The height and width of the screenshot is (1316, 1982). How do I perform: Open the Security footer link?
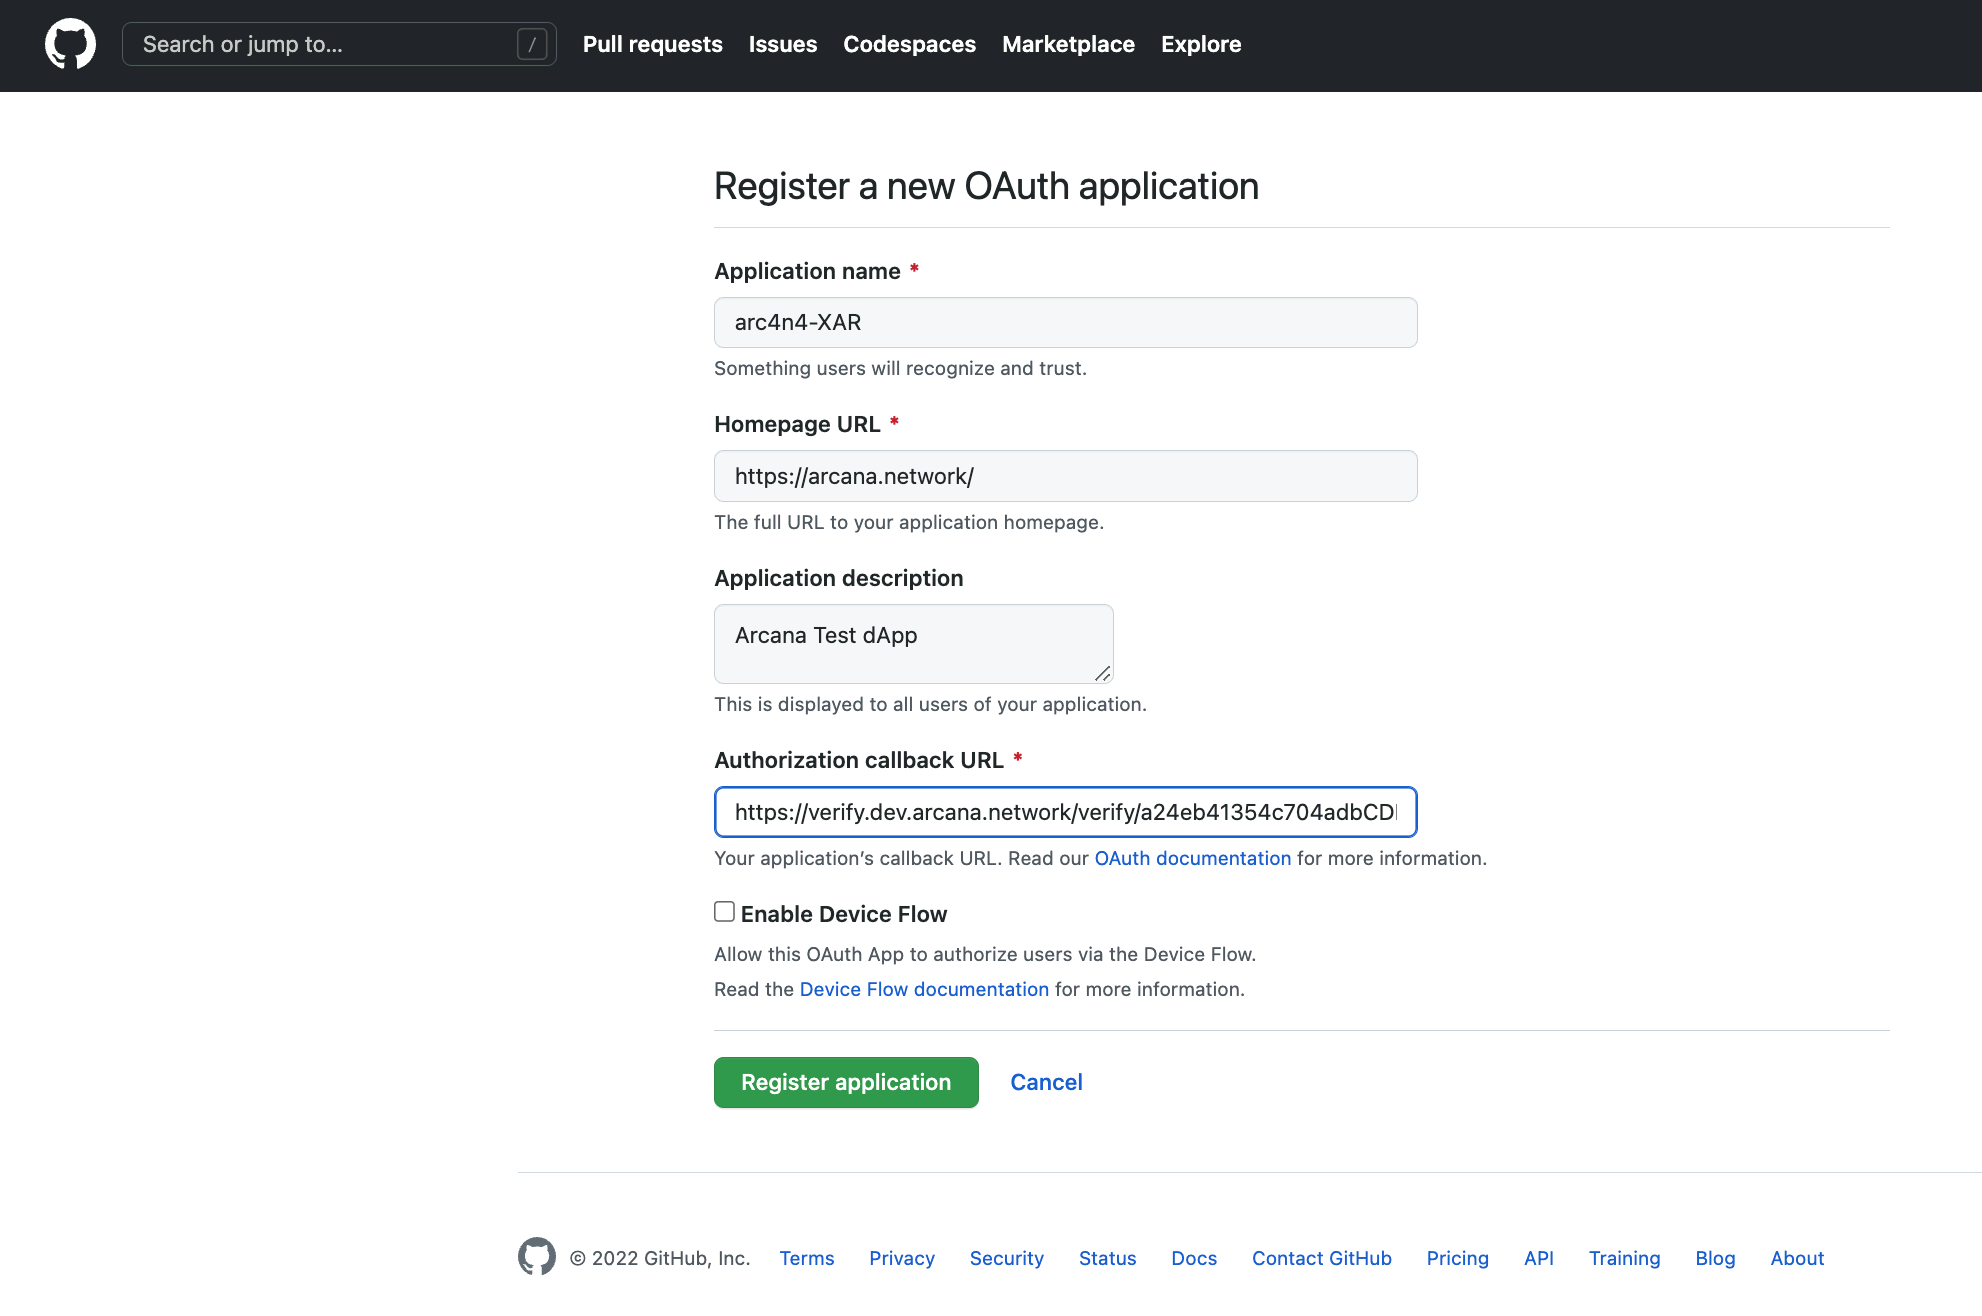click(1006, 1258)
